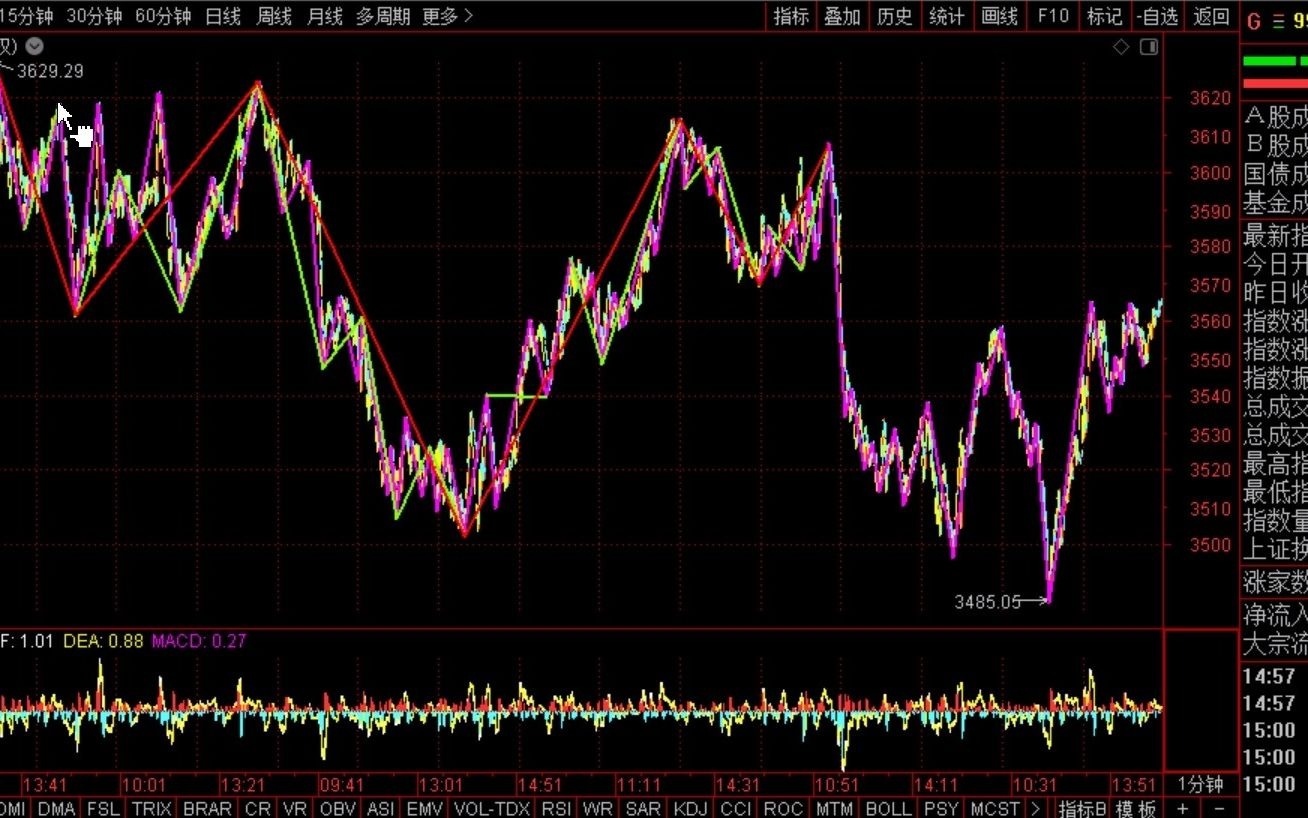Toggle the side panel layout icon
This screenshot has height=818, width=1308.
pos(1149,47)
